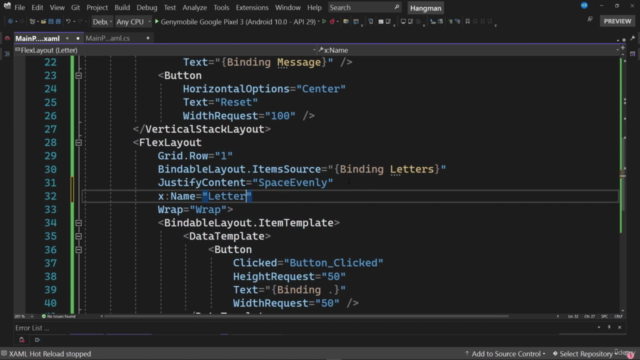The width and height of the screenshot is (640, 360).
Task: Click the Start Without Debugging green arrow
Action: (324, 21)
